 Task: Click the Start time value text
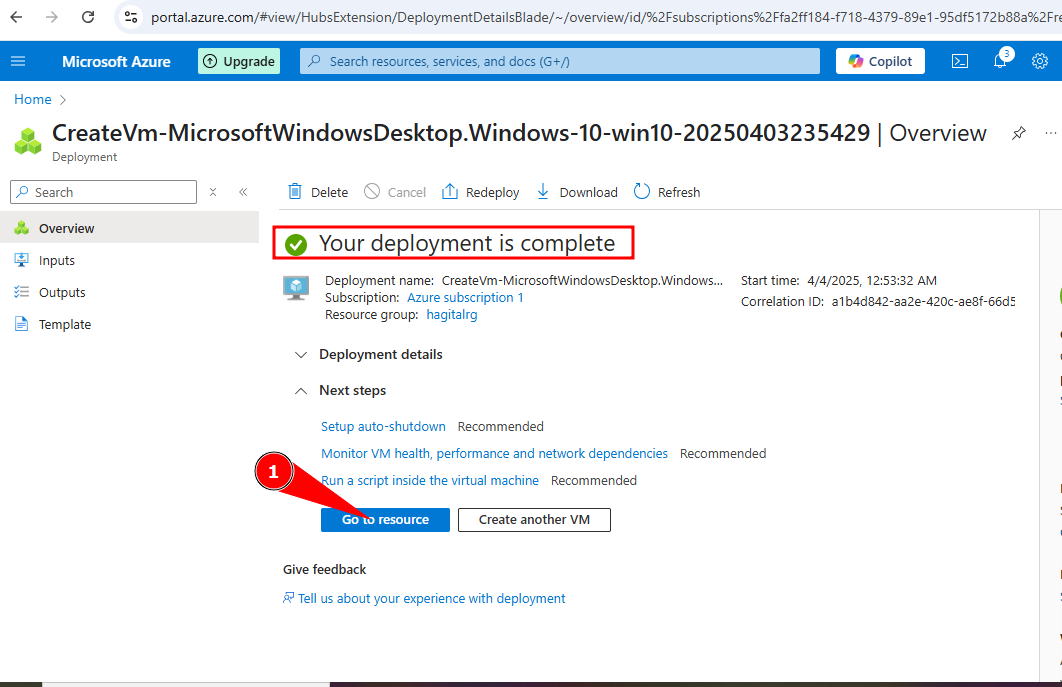[x=872, y=280]
